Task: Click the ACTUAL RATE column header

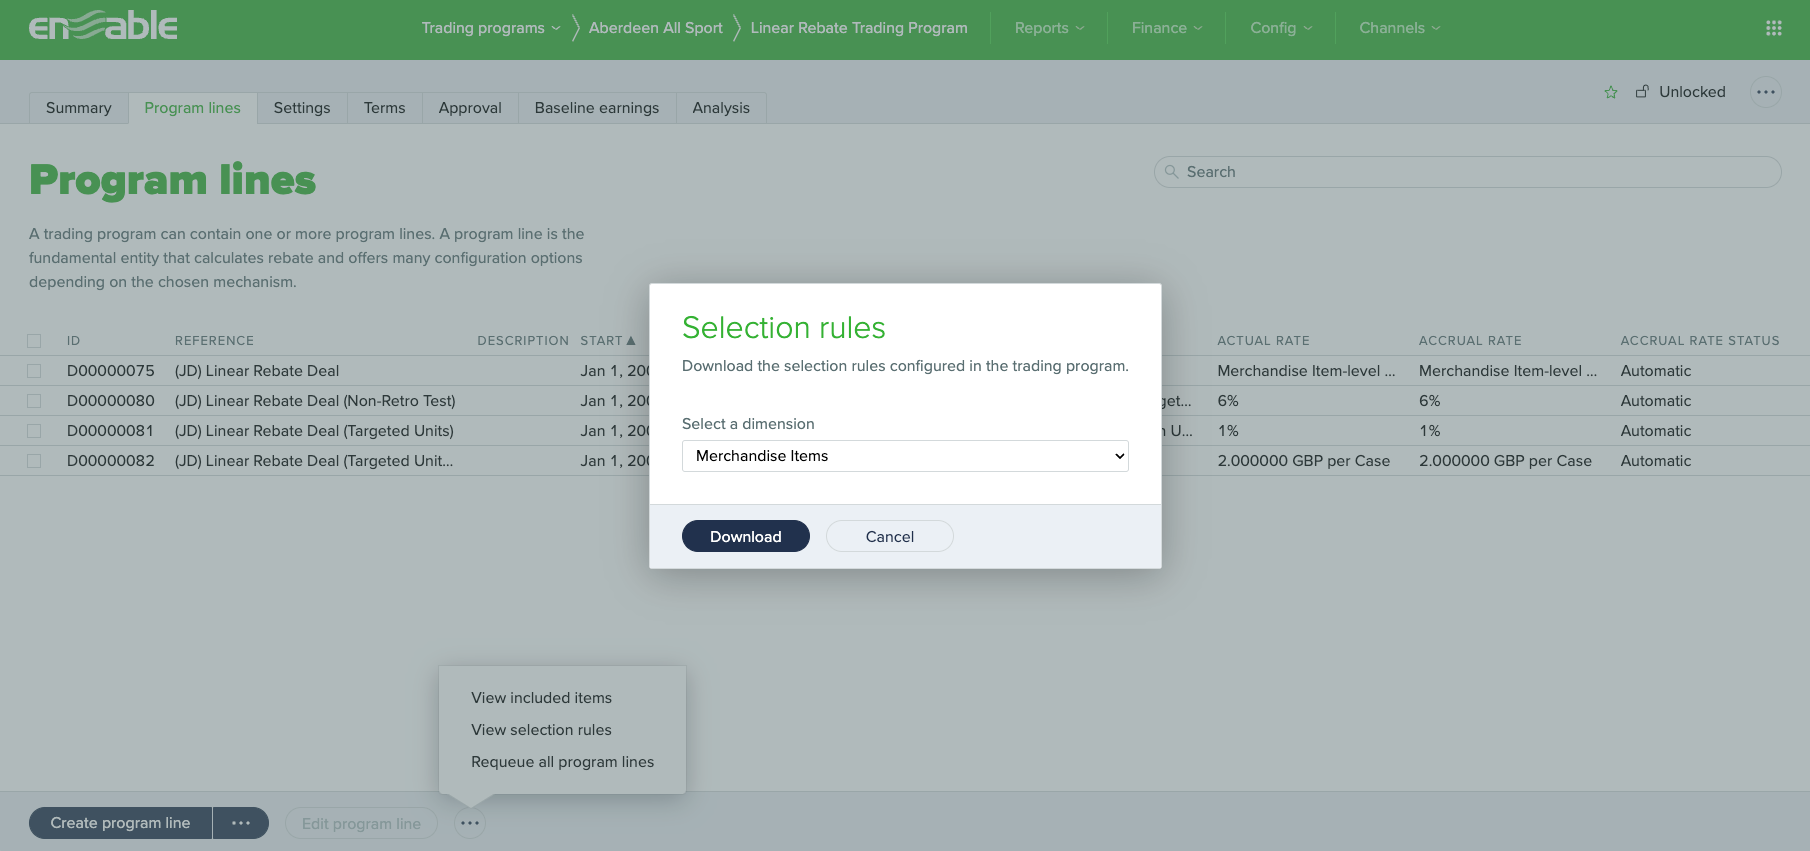Action: (x=1264, y=341)
